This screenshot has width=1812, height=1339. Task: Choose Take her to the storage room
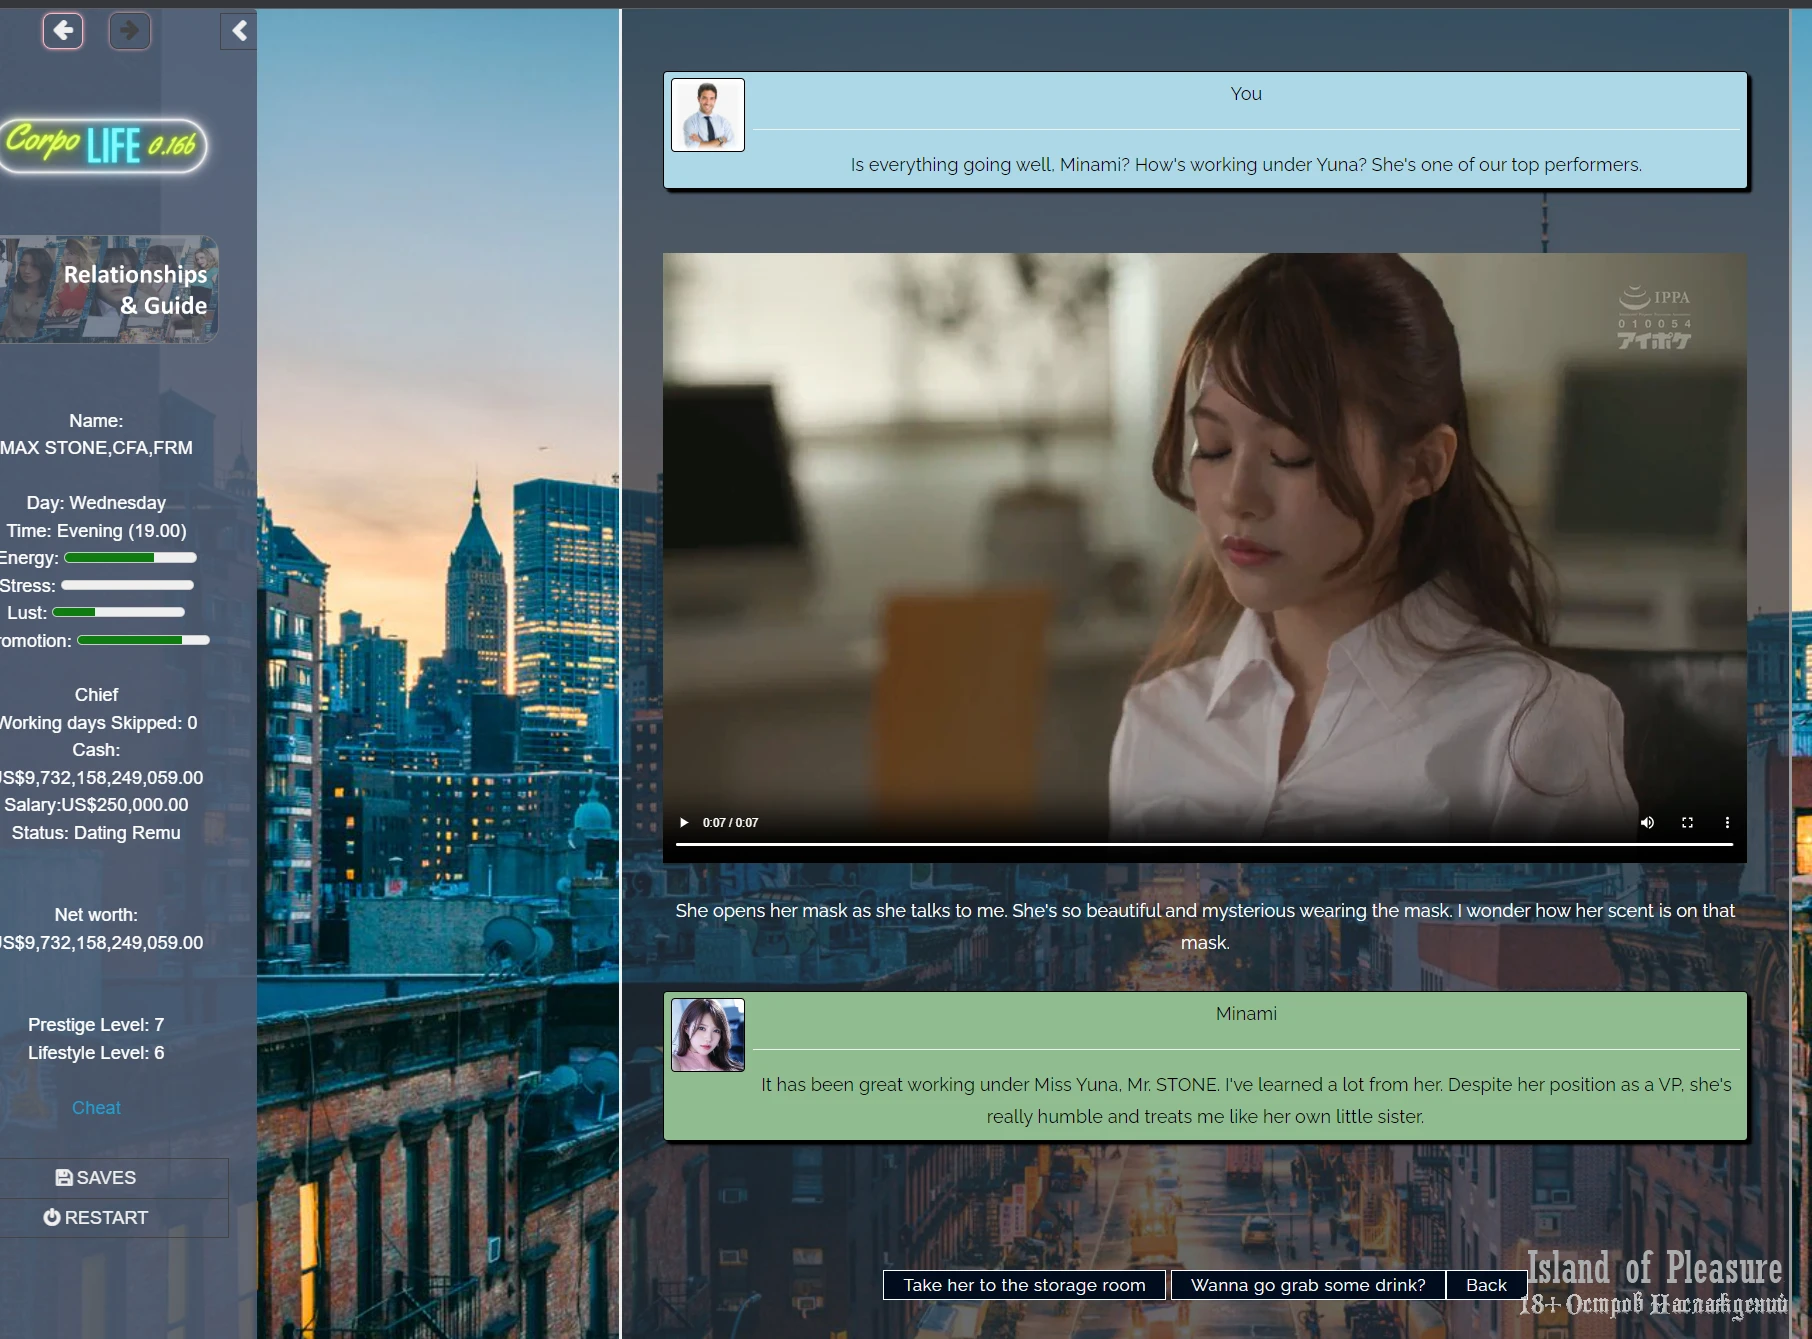click(x=1024, y=1285)
